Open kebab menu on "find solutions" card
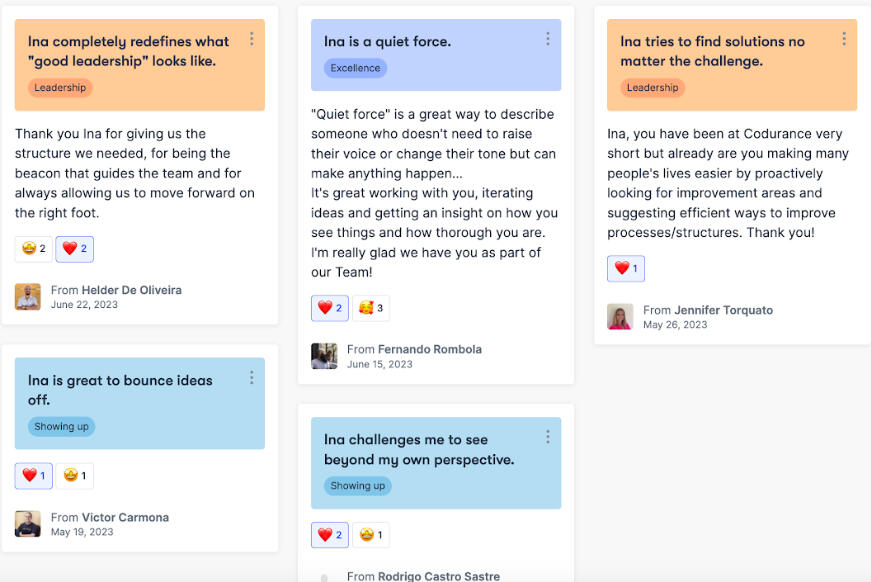 coord(844,39)
